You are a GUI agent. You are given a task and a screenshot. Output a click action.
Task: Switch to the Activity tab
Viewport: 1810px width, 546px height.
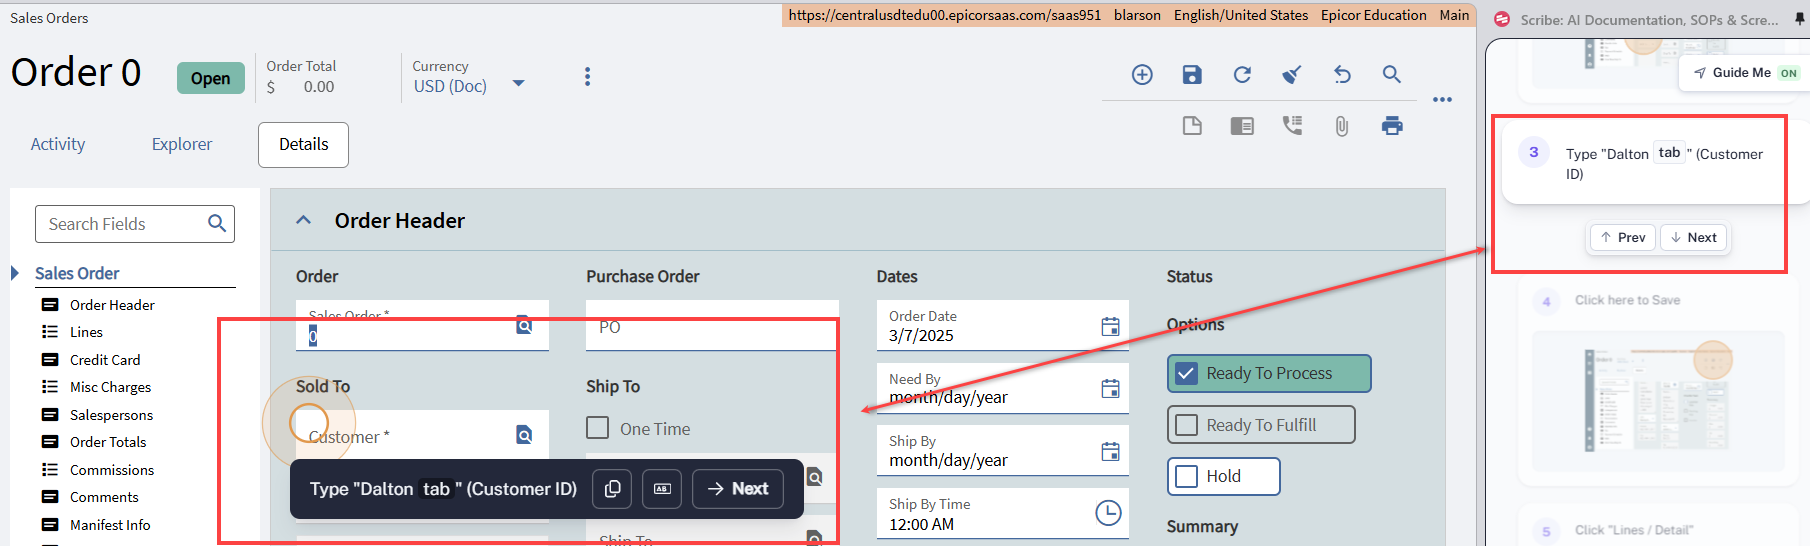(58, 144)
